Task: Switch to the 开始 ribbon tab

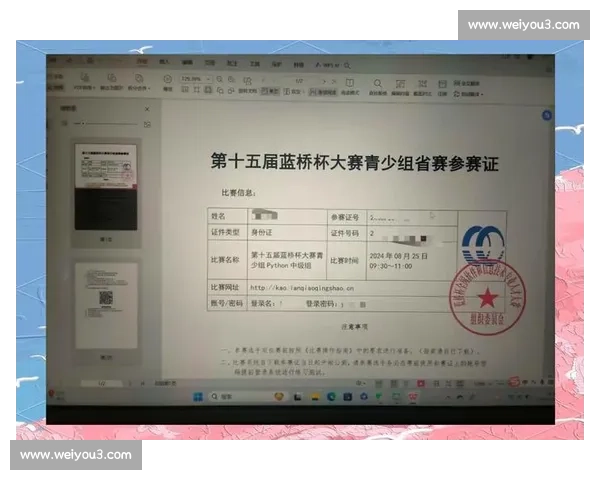Action: pos(142,61)
